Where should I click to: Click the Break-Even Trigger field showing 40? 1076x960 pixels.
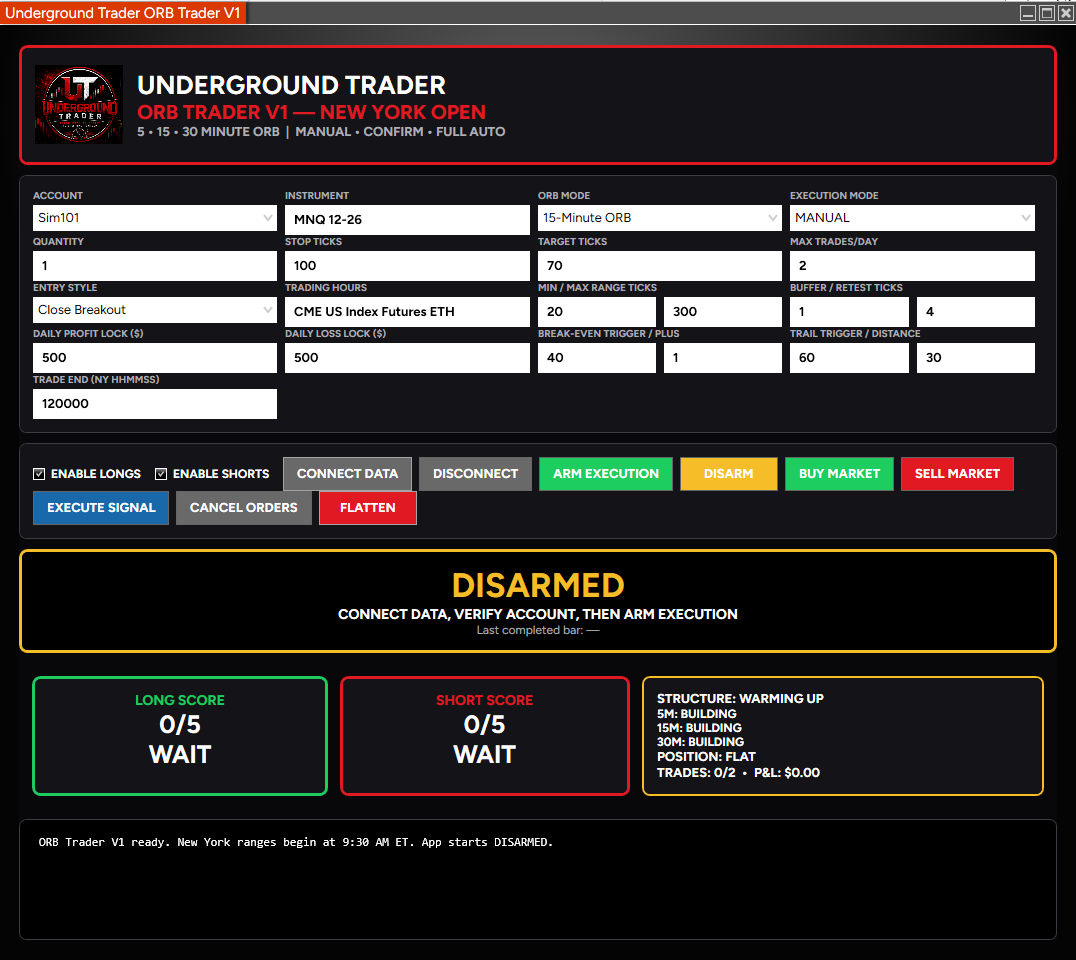pyautogui.click(x=597, y=358)
